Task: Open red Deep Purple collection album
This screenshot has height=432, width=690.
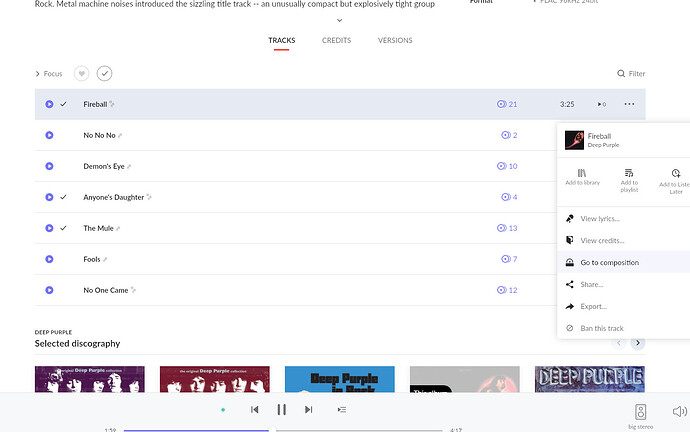Action: (x=215, y=379)
